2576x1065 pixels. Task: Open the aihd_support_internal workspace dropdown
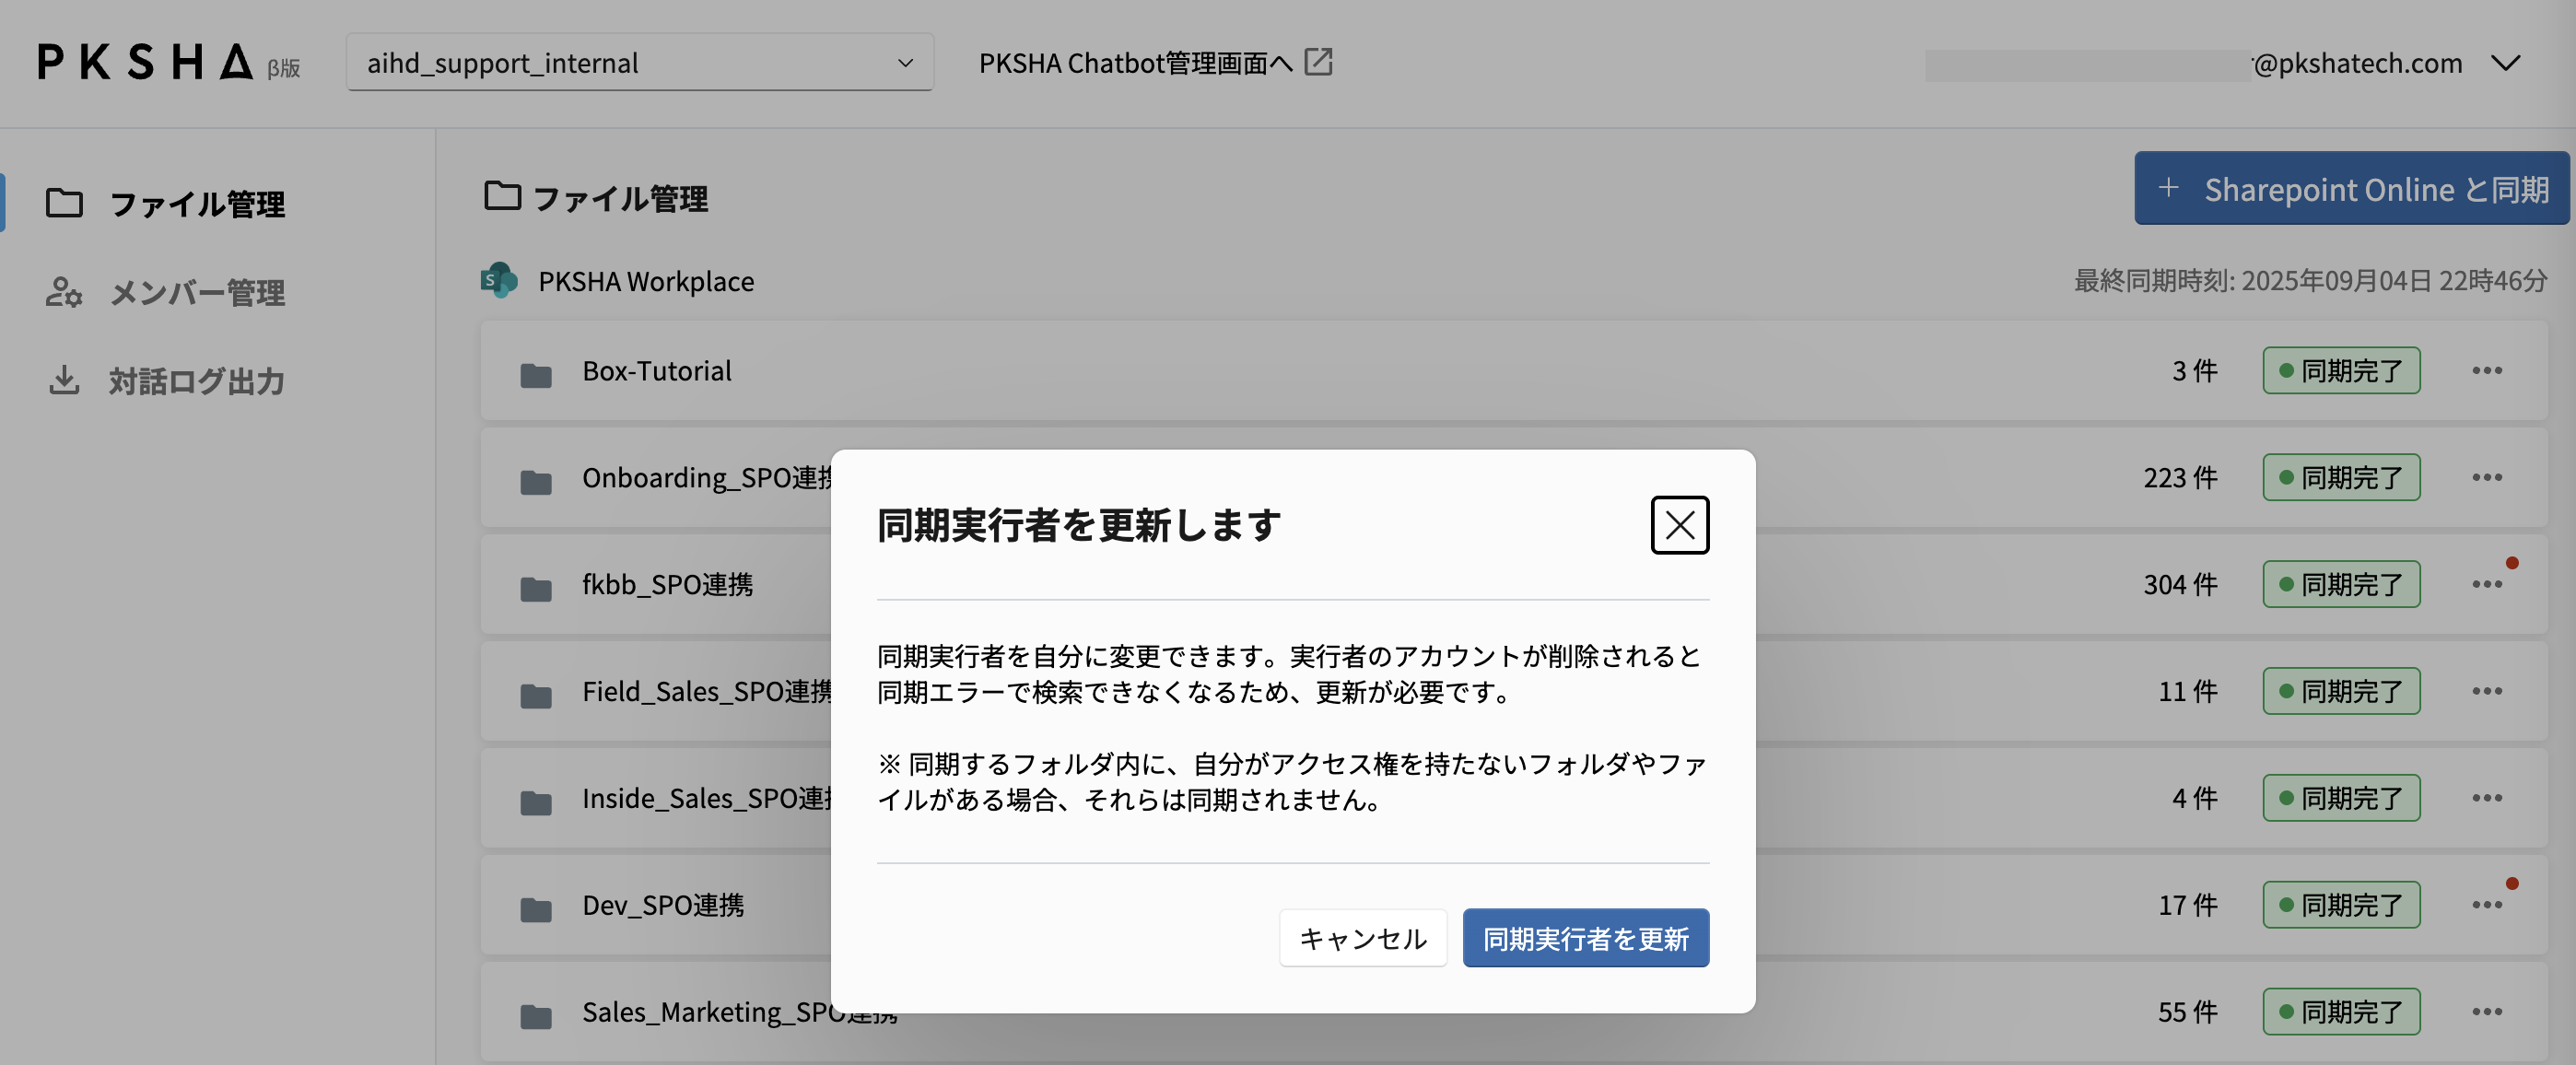tap(639, 63)
